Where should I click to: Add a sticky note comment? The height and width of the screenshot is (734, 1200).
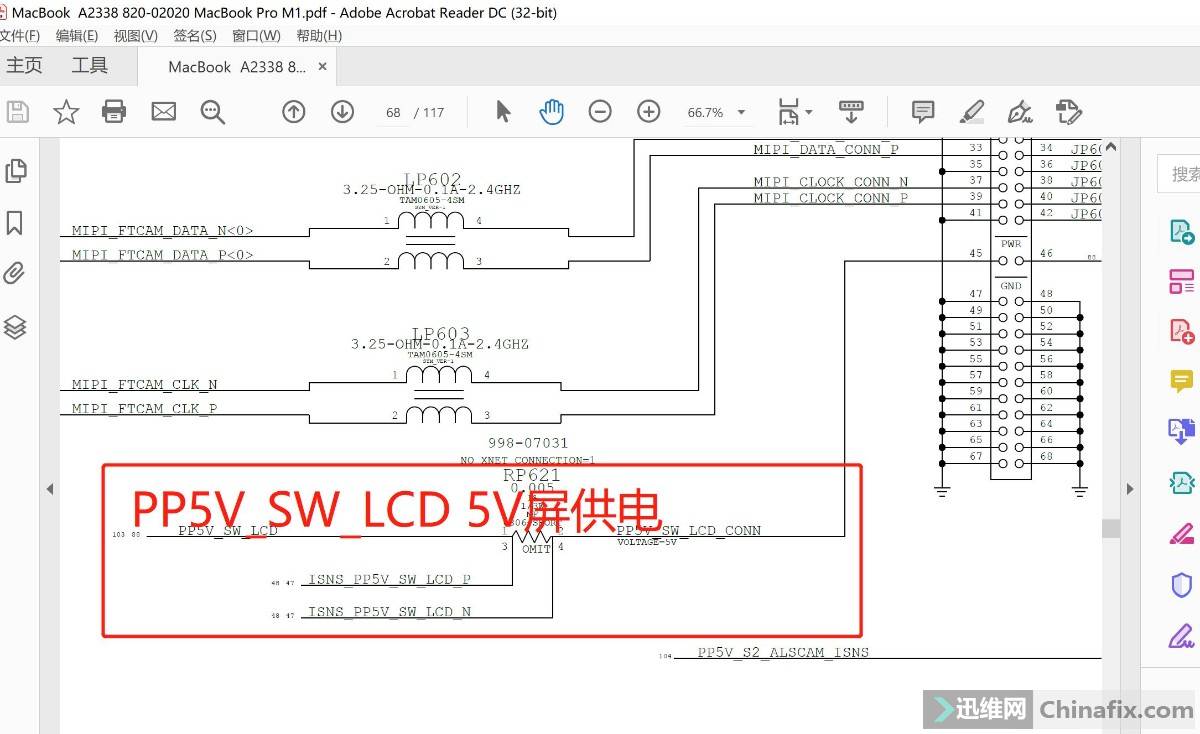point(922,112)
